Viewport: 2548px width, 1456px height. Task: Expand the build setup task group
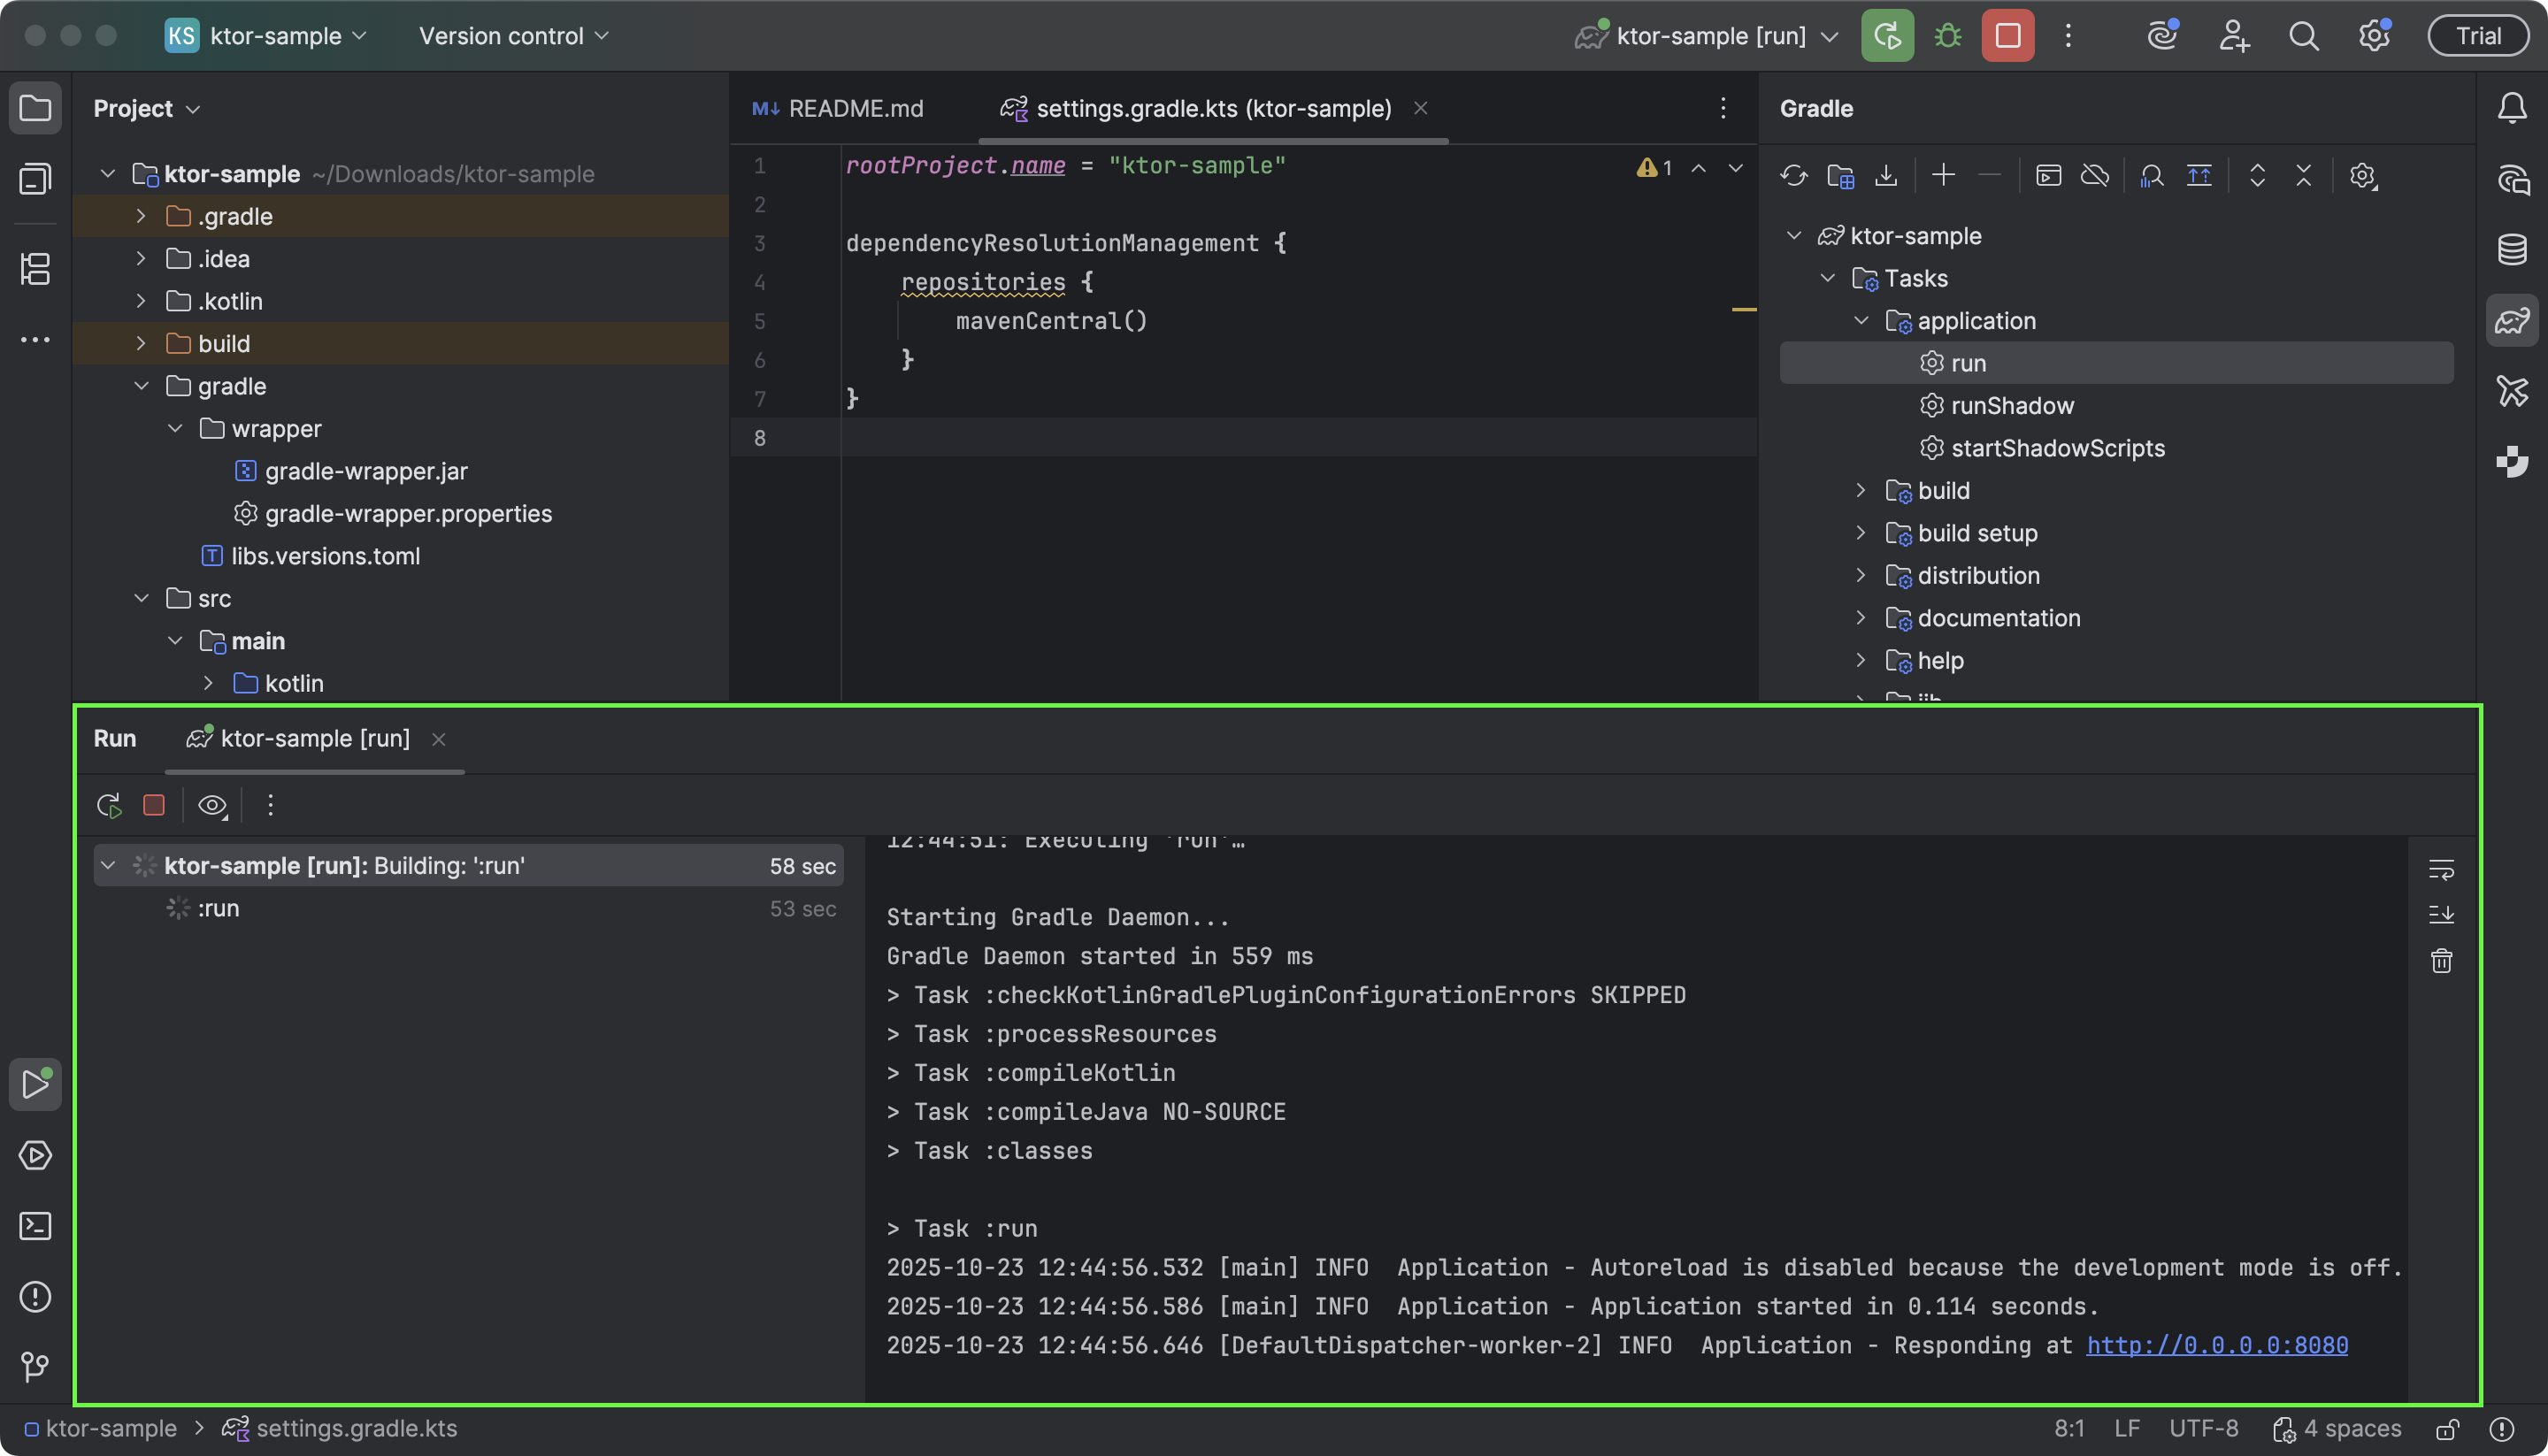pyautogui.click(x=1861, y=533)
